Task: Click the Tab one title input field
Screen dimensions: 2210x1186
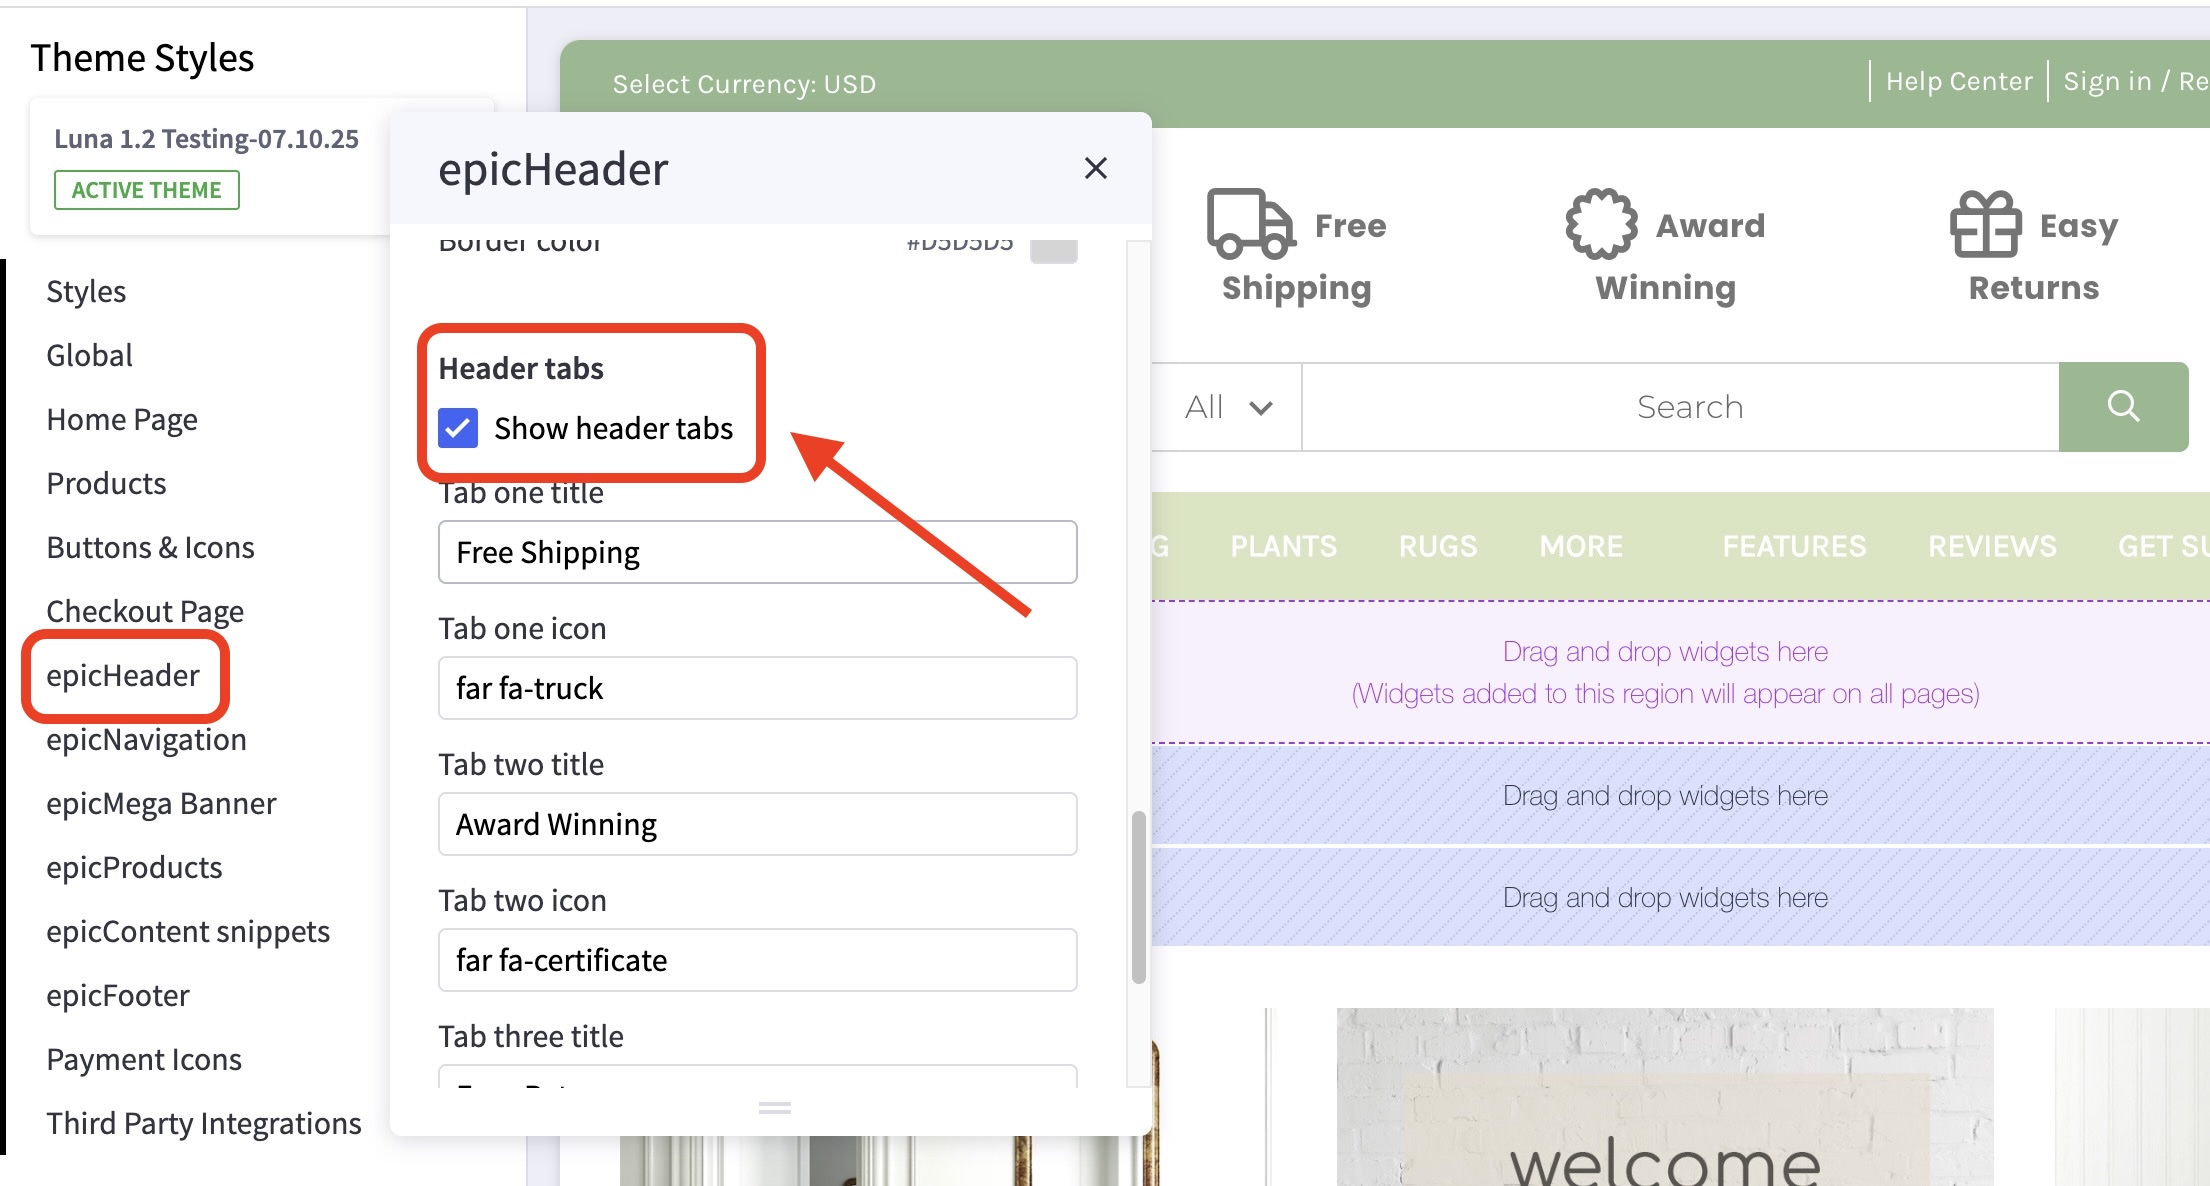Action: [x=757, y=551]
